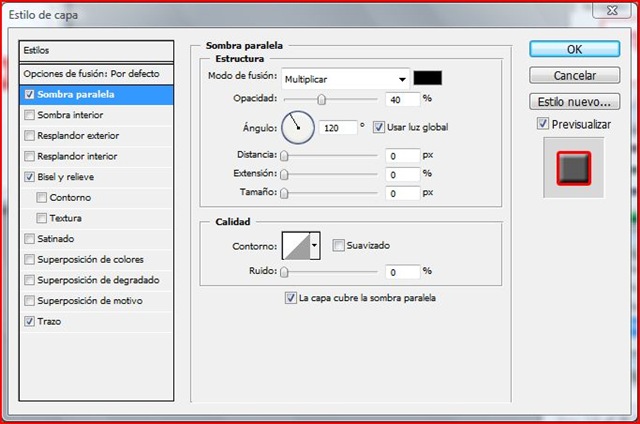Enable the Satinado checkbox
Screen dimensions: 640x424
pos(29,239)
